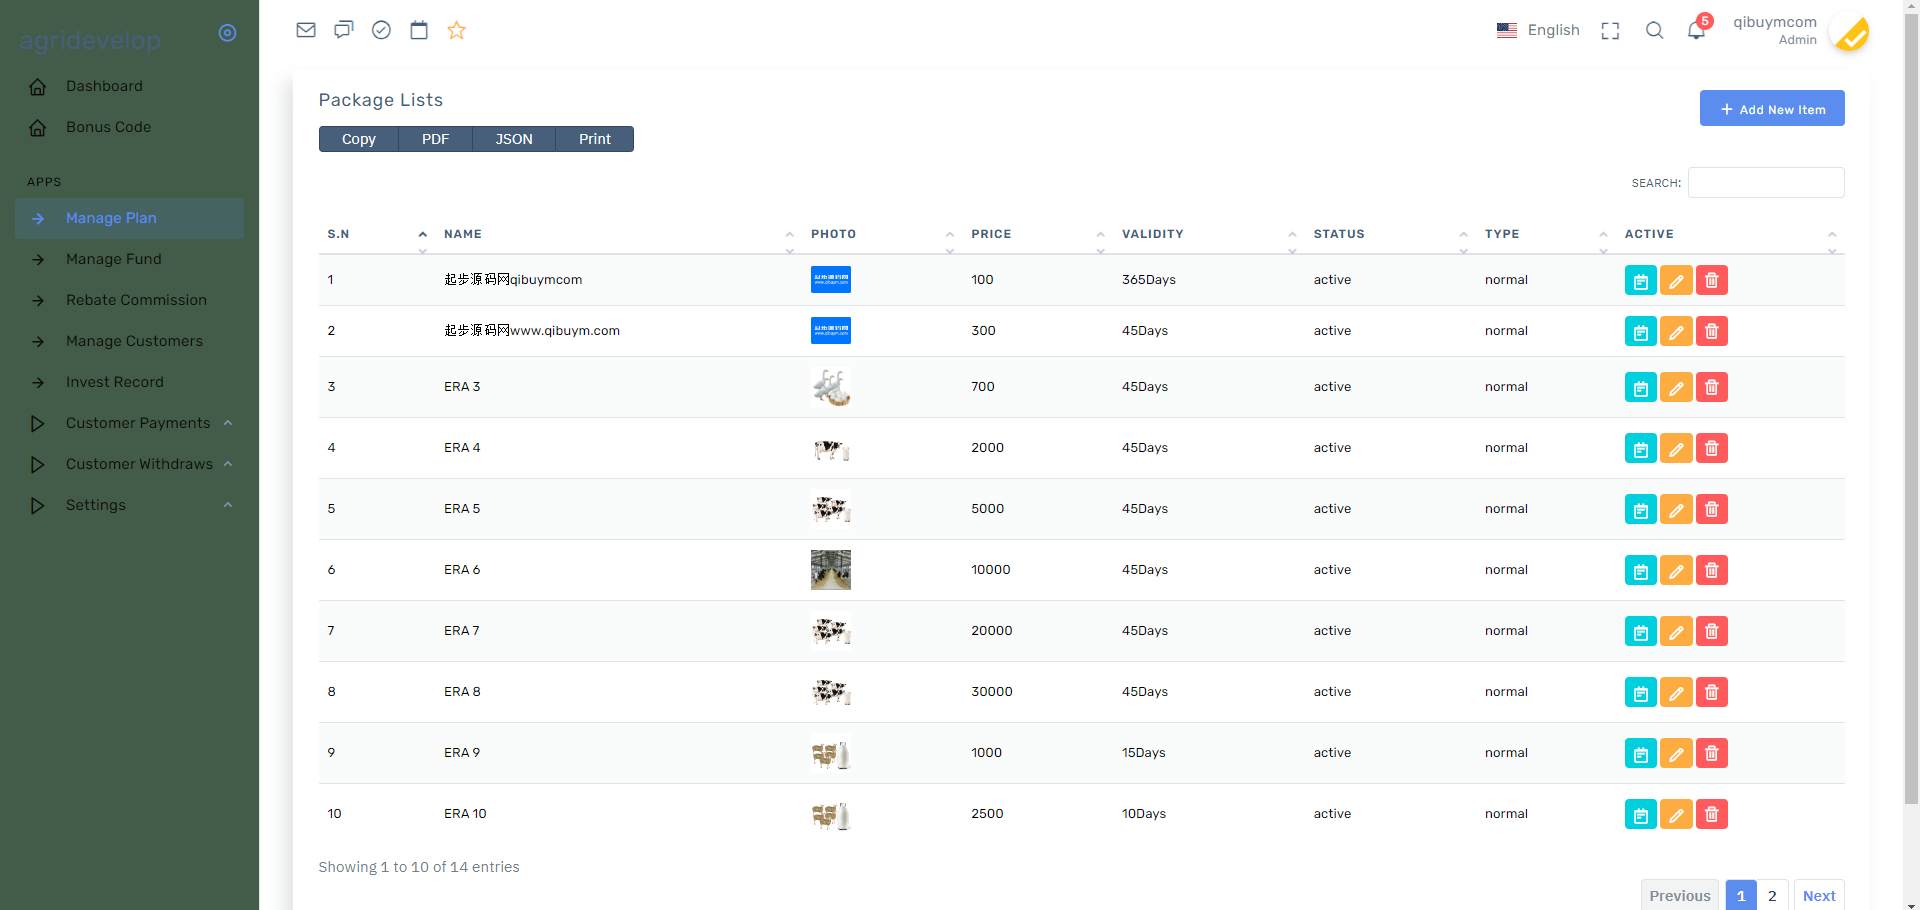The height and width of the screenshot is (910, 1920).
Task: Click the admin profile avatar
Action: coord(1849,31)
